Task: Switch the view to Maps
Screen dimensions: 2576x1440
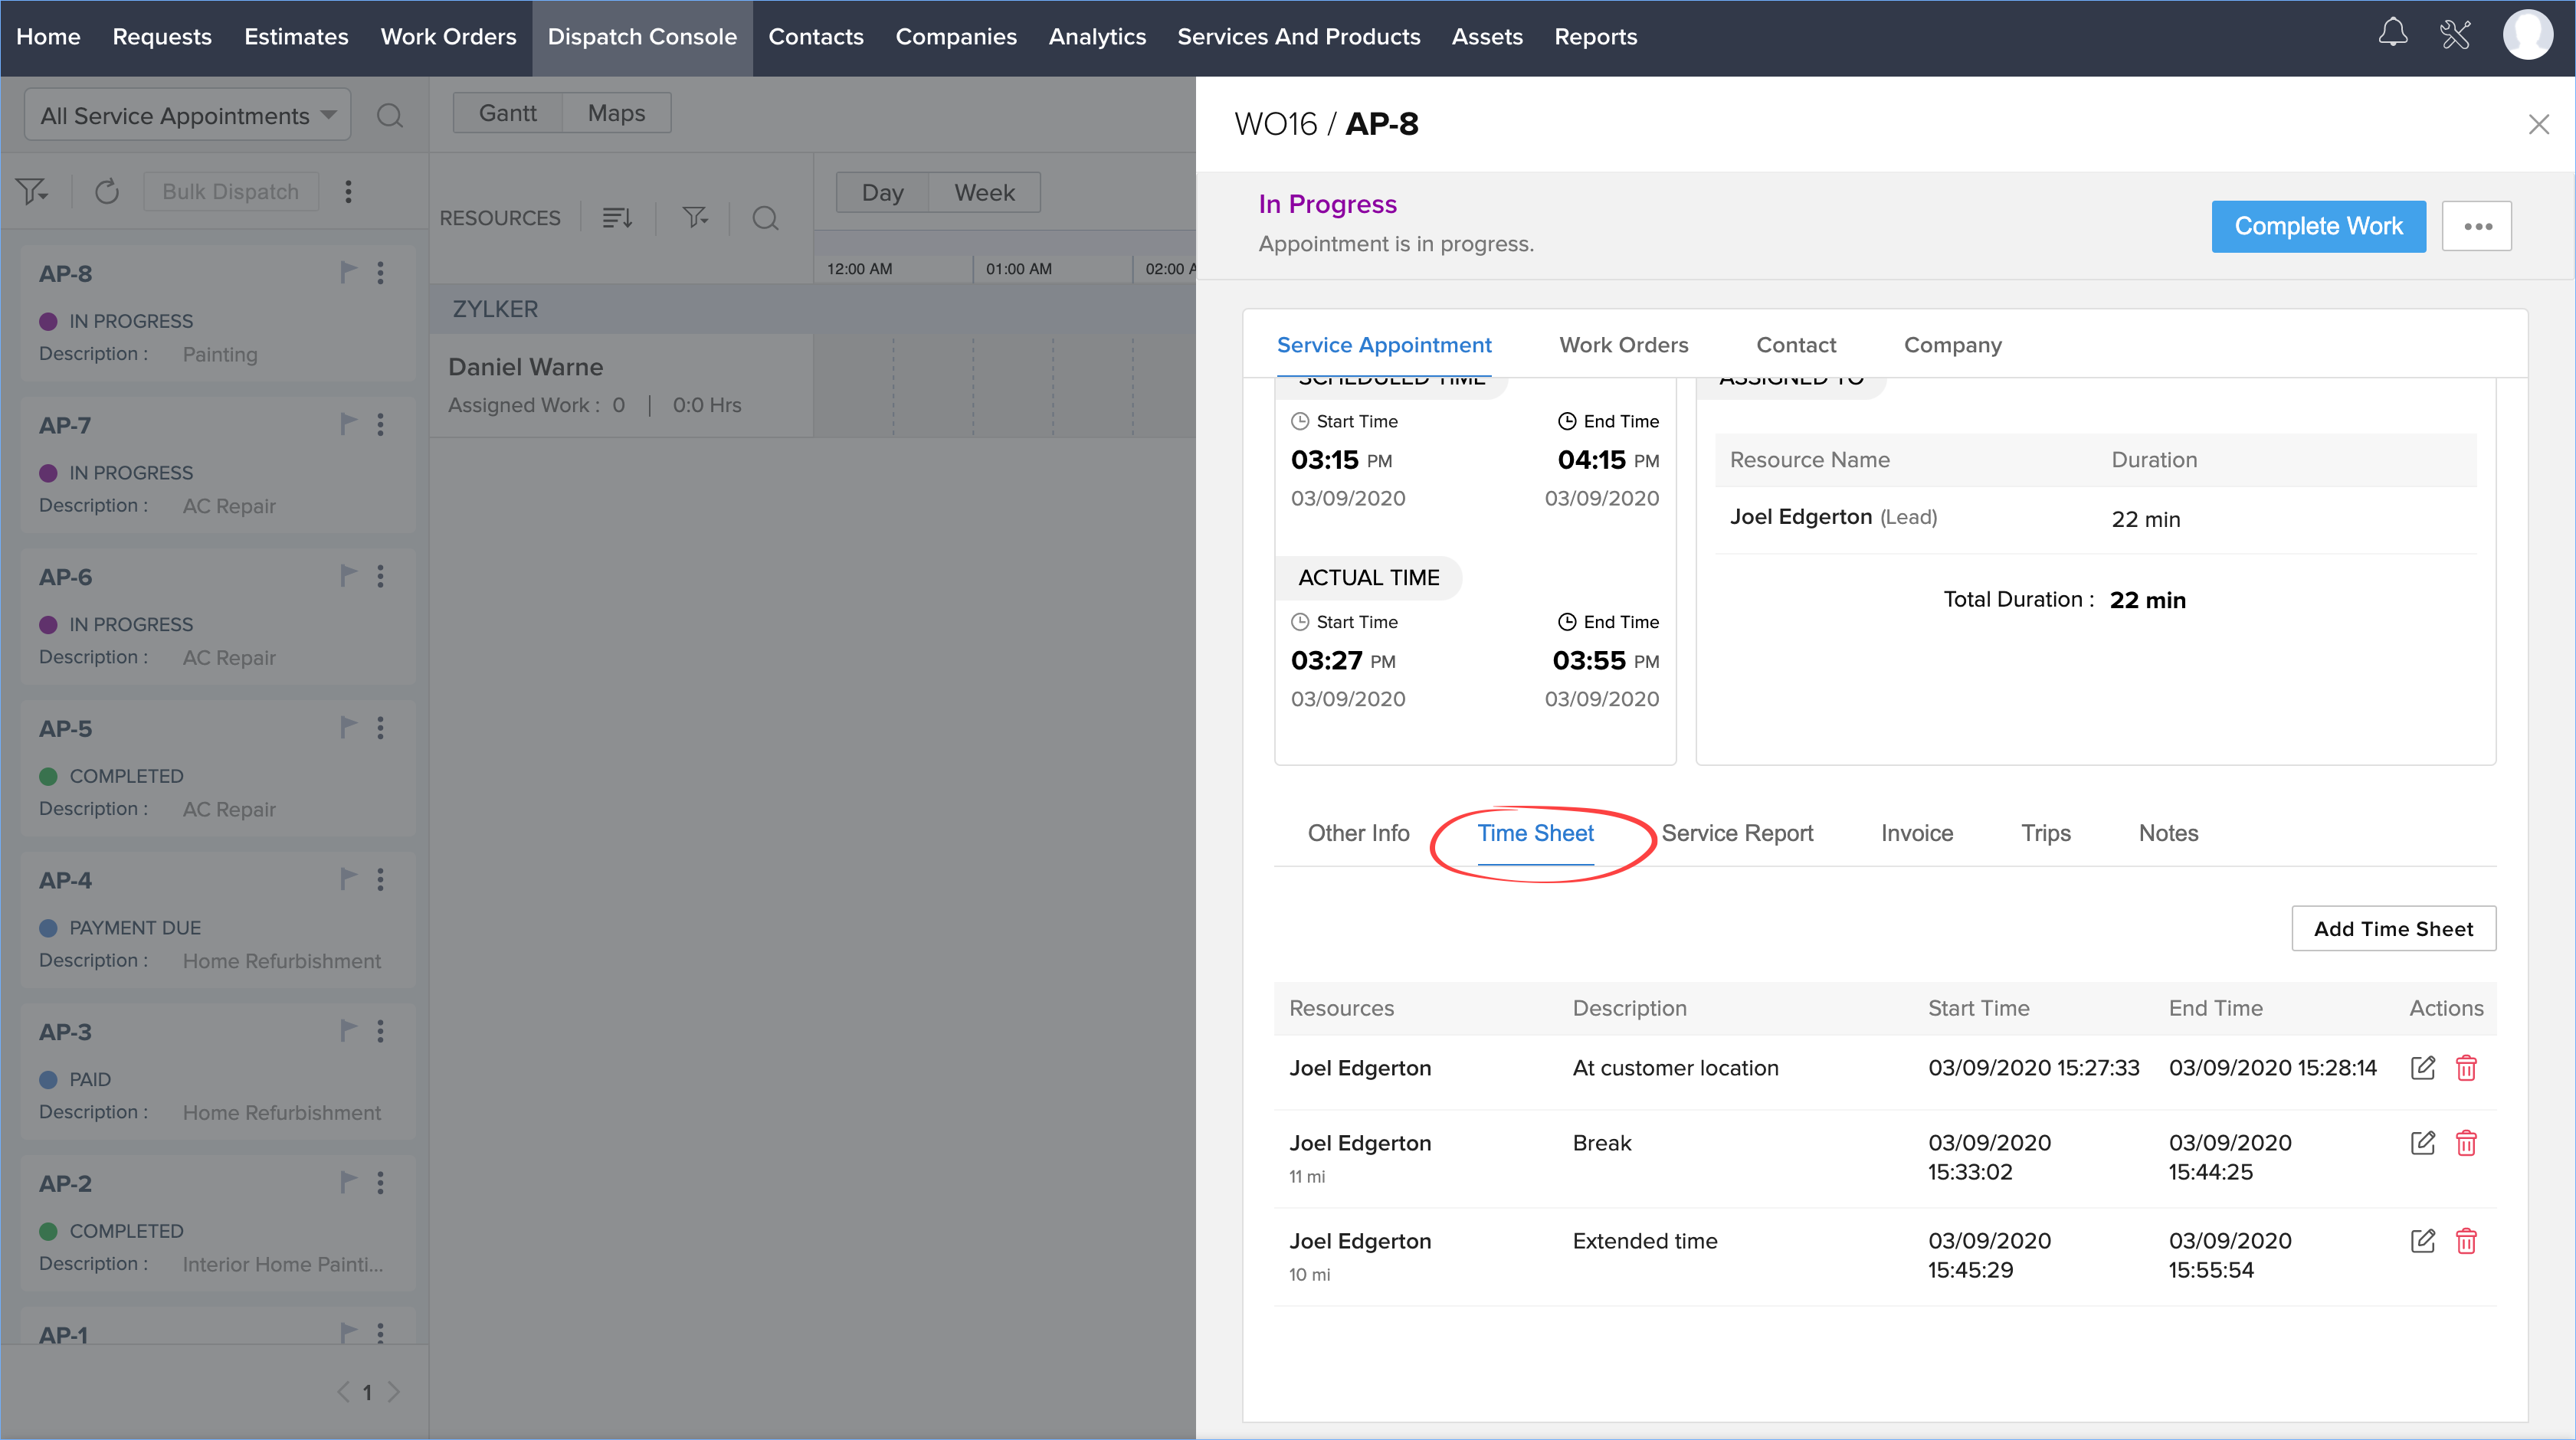Action: tap(616, 113)
